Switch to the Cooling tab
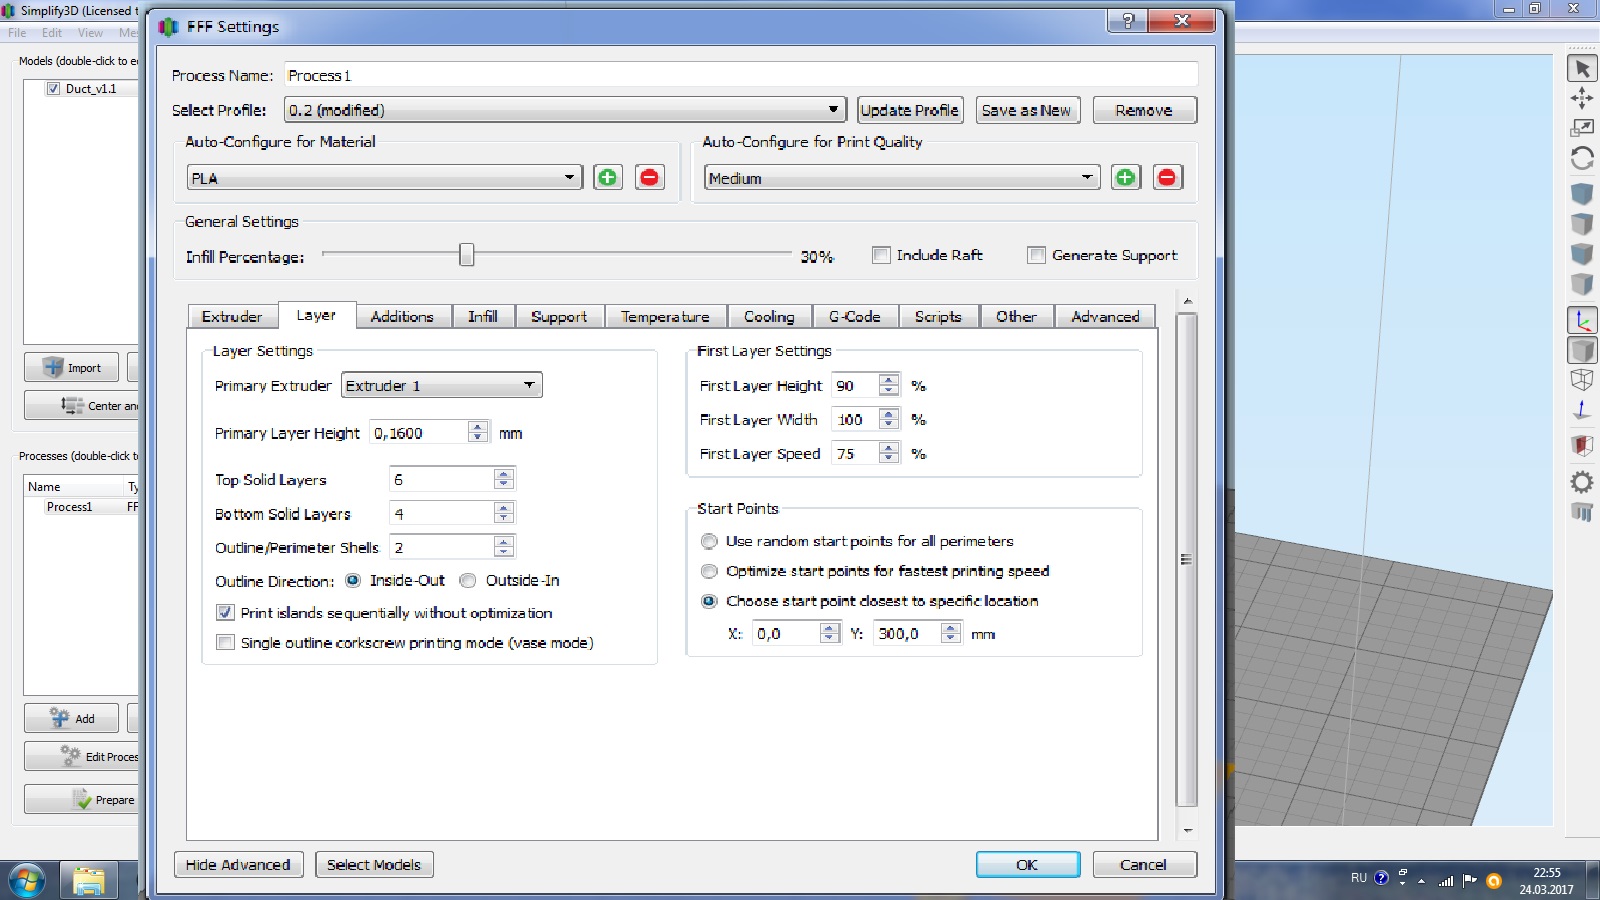 tap(769, 316)
